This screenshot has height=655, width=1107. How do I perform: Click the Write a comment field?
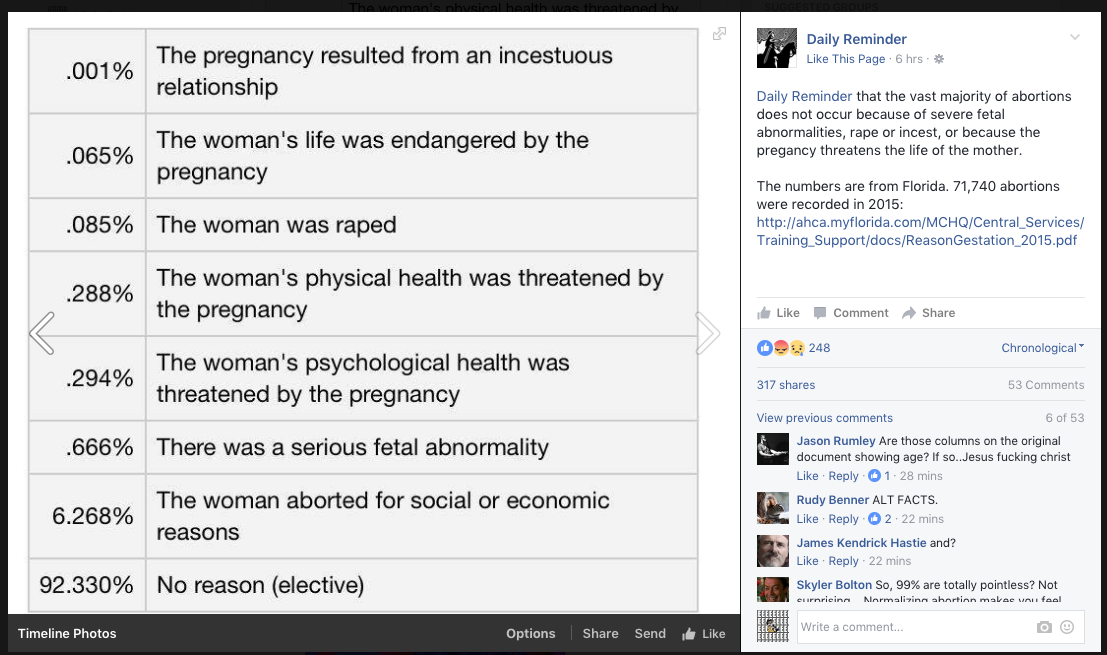click(x=910, y=627)
